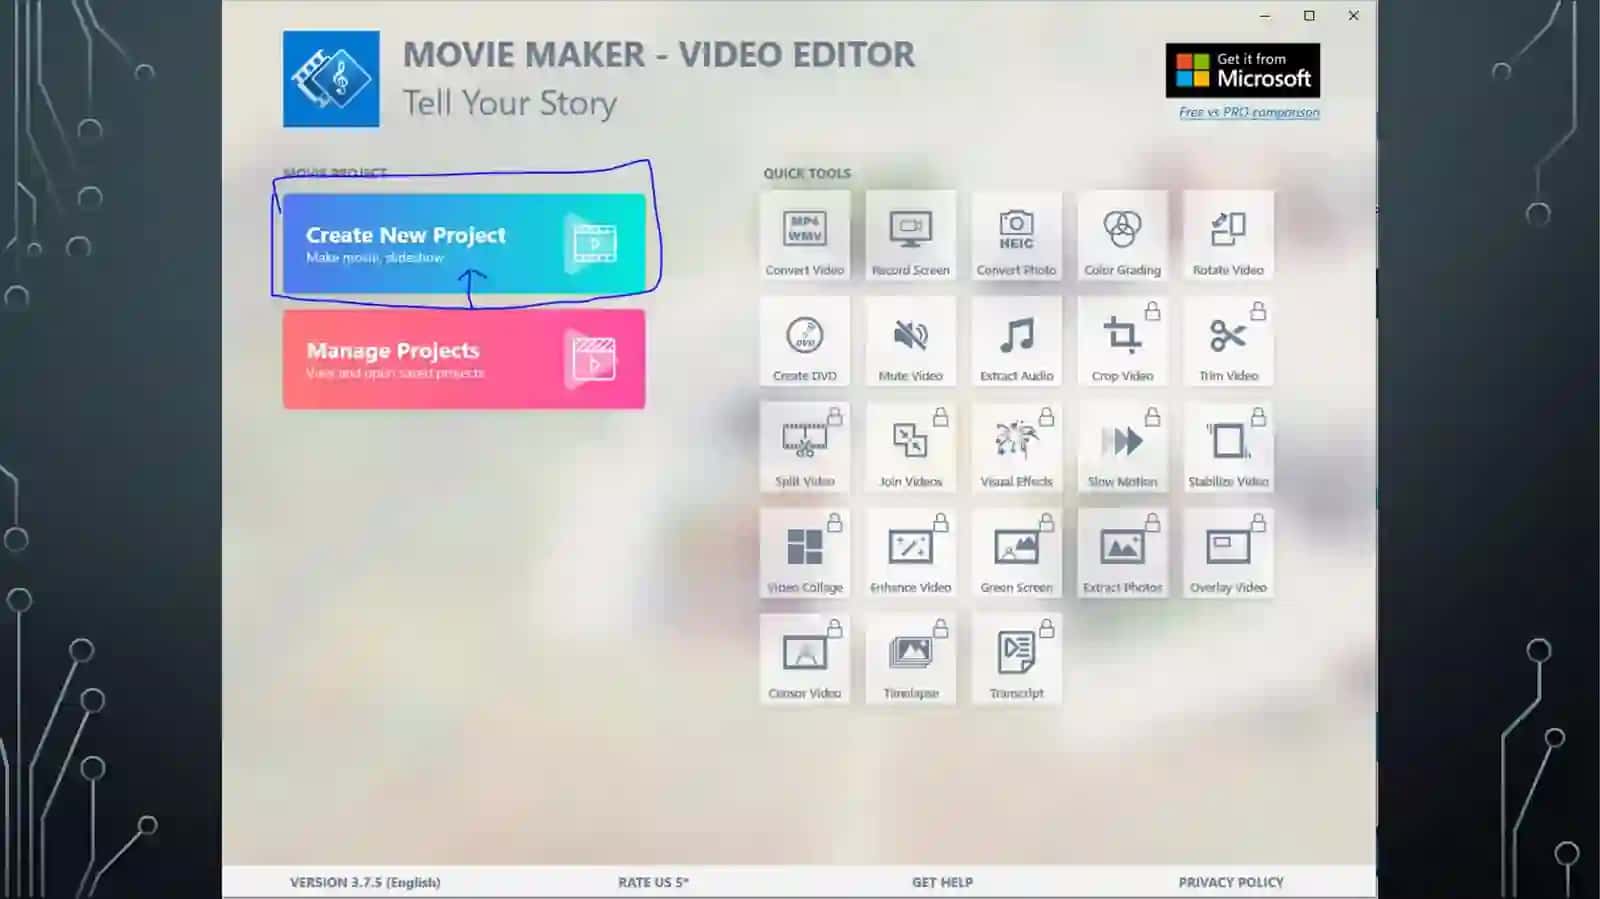Image resolution: width=1600 pixels, height=899 pixels.
Task: Open the Extract Photos tool
Action: (1123, 553)
